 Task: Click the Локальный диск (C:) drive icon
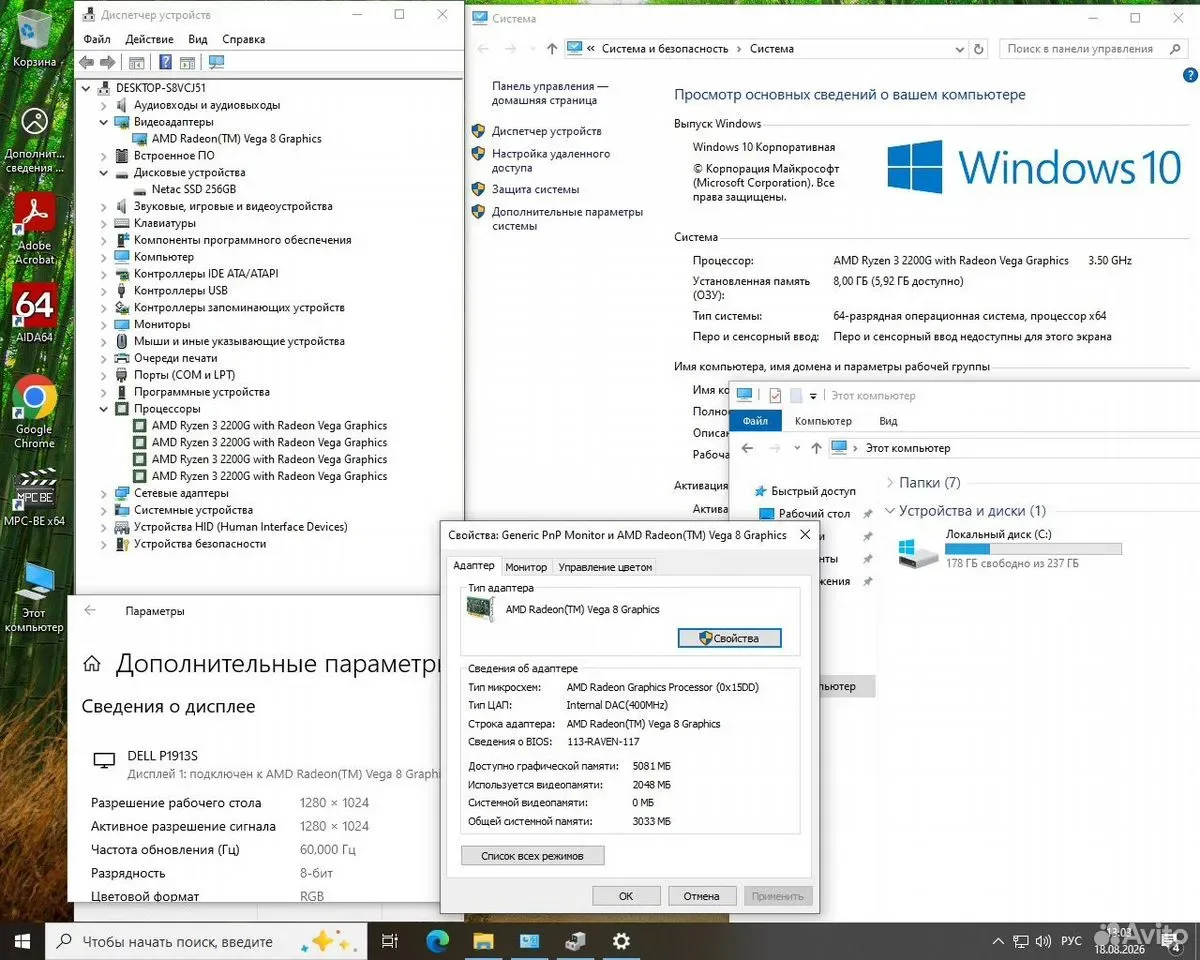click(917, 552)
